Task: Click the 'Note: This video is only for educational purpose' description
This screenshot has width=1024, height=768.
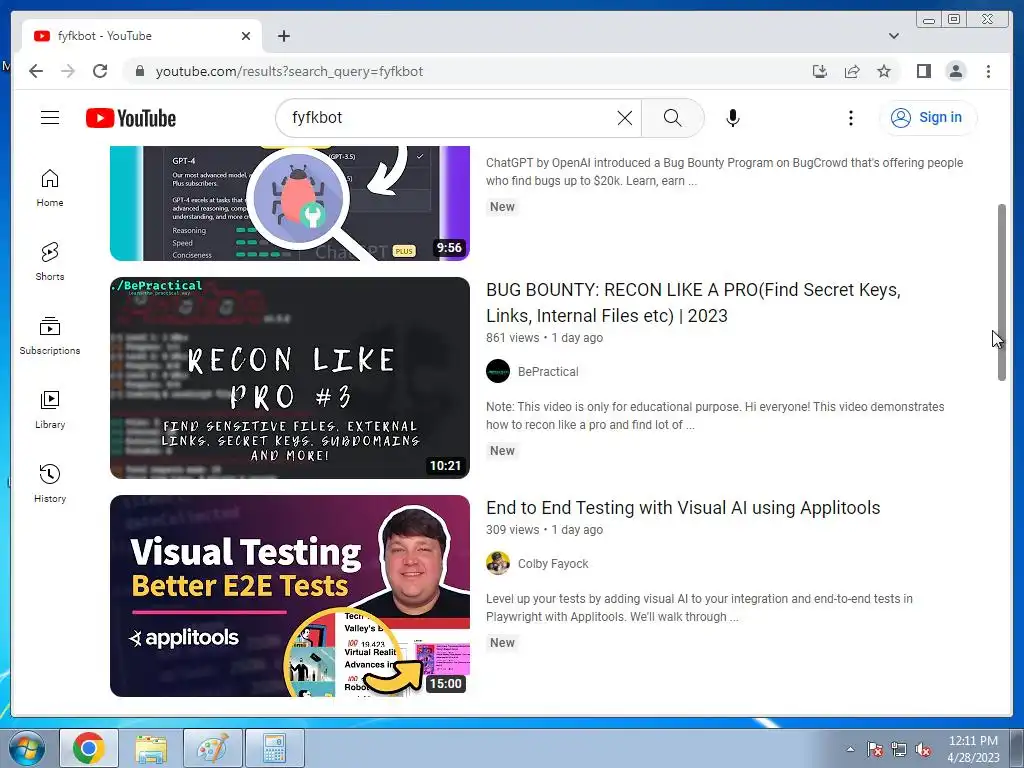Action: point(715,415)
